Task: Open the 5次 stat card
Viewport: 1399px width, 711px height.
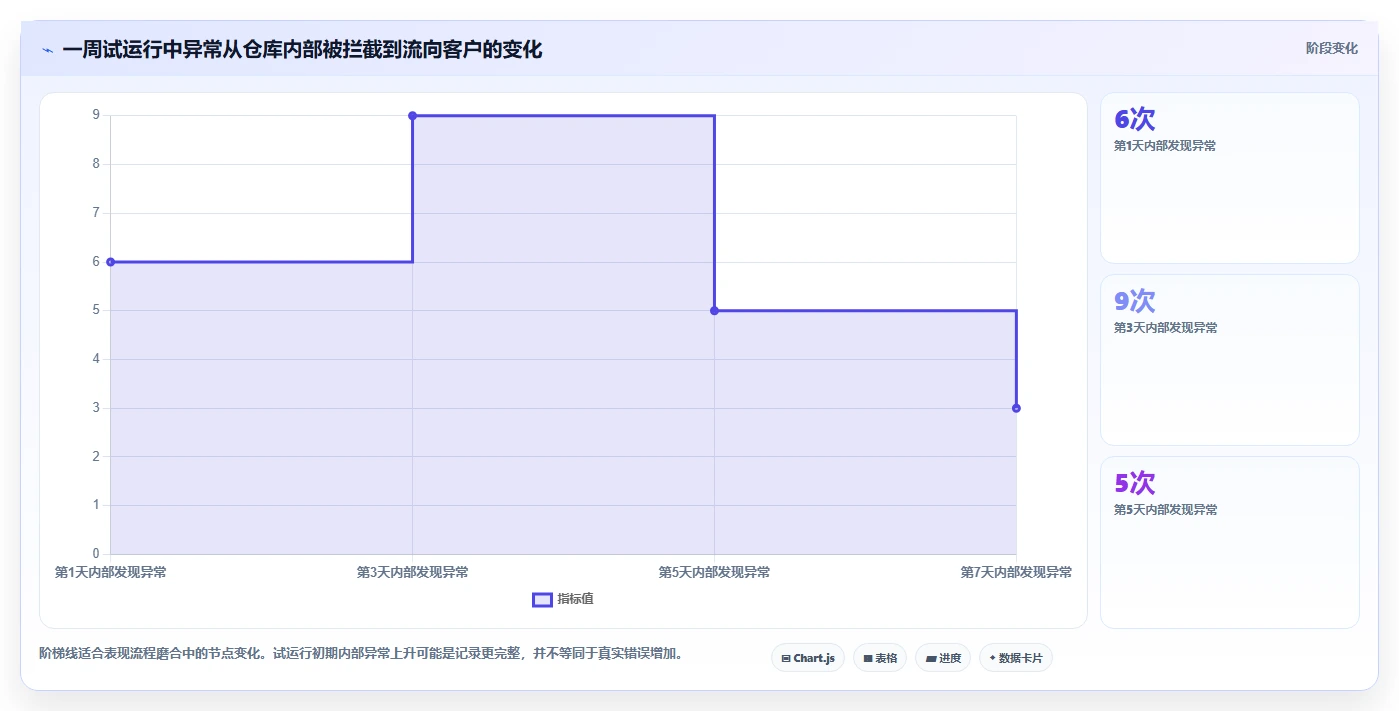Action: pos(1230,542)
